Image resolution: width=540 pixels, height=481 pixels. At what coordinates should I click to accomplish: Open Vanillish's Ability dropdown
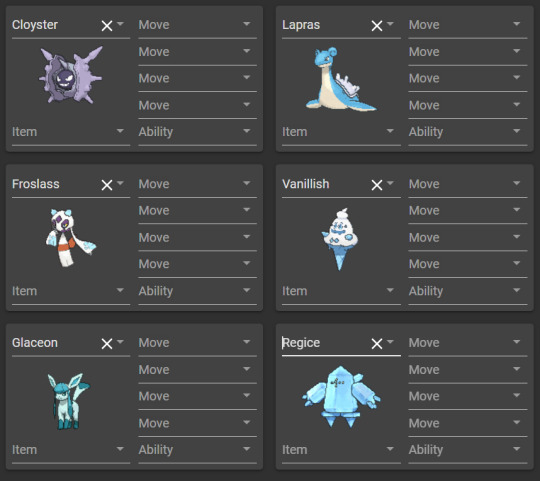tap(468, 291)
